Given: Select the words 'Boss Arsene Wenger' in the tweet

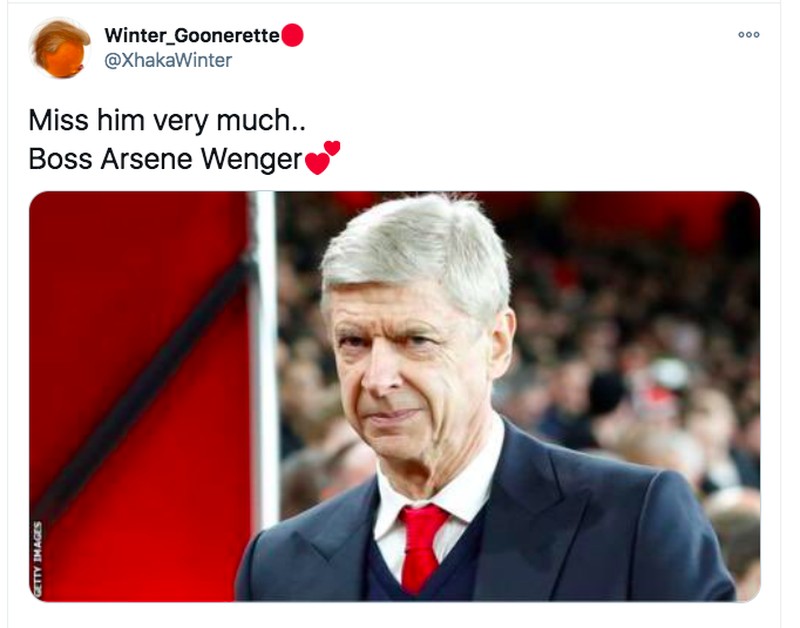Looking at the screenshot, I should click(163, 156).
